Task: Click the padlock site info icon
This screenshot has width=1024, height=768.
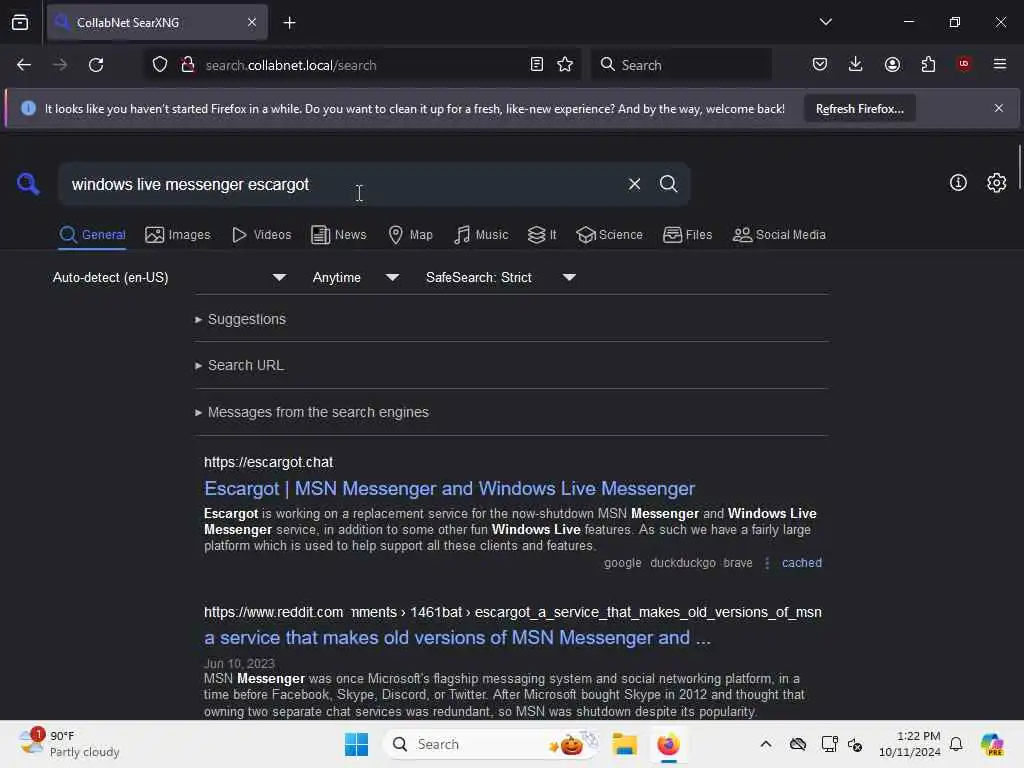Action: tap(188, 65)
